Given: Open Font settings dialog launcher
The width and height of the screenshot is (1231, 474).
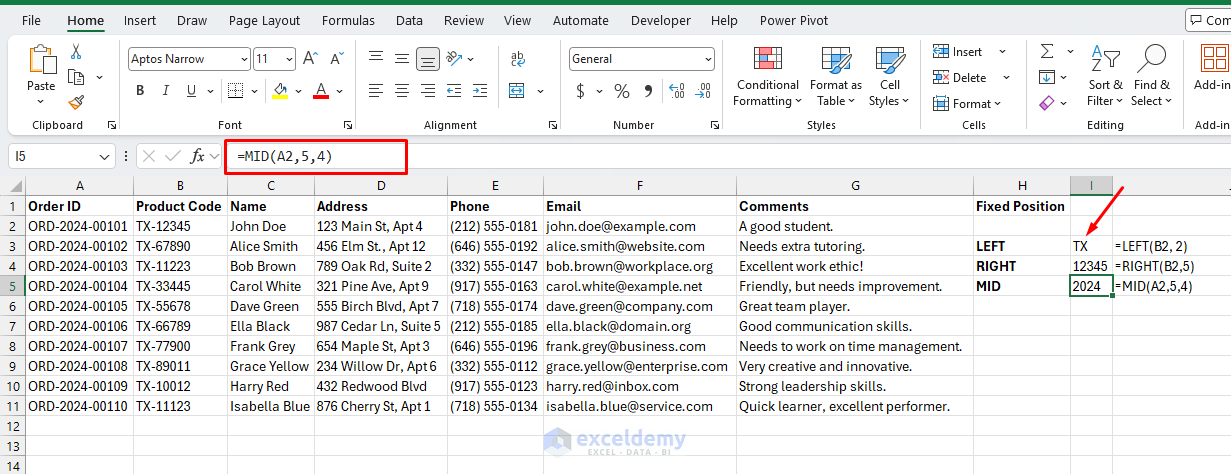Looking at the screenshot, I should (347, 125).
